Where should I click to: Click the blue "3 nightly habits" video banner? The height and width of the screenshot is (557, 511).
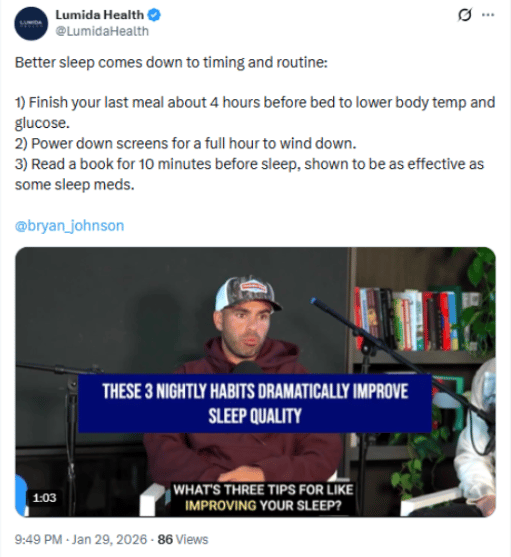255,403
